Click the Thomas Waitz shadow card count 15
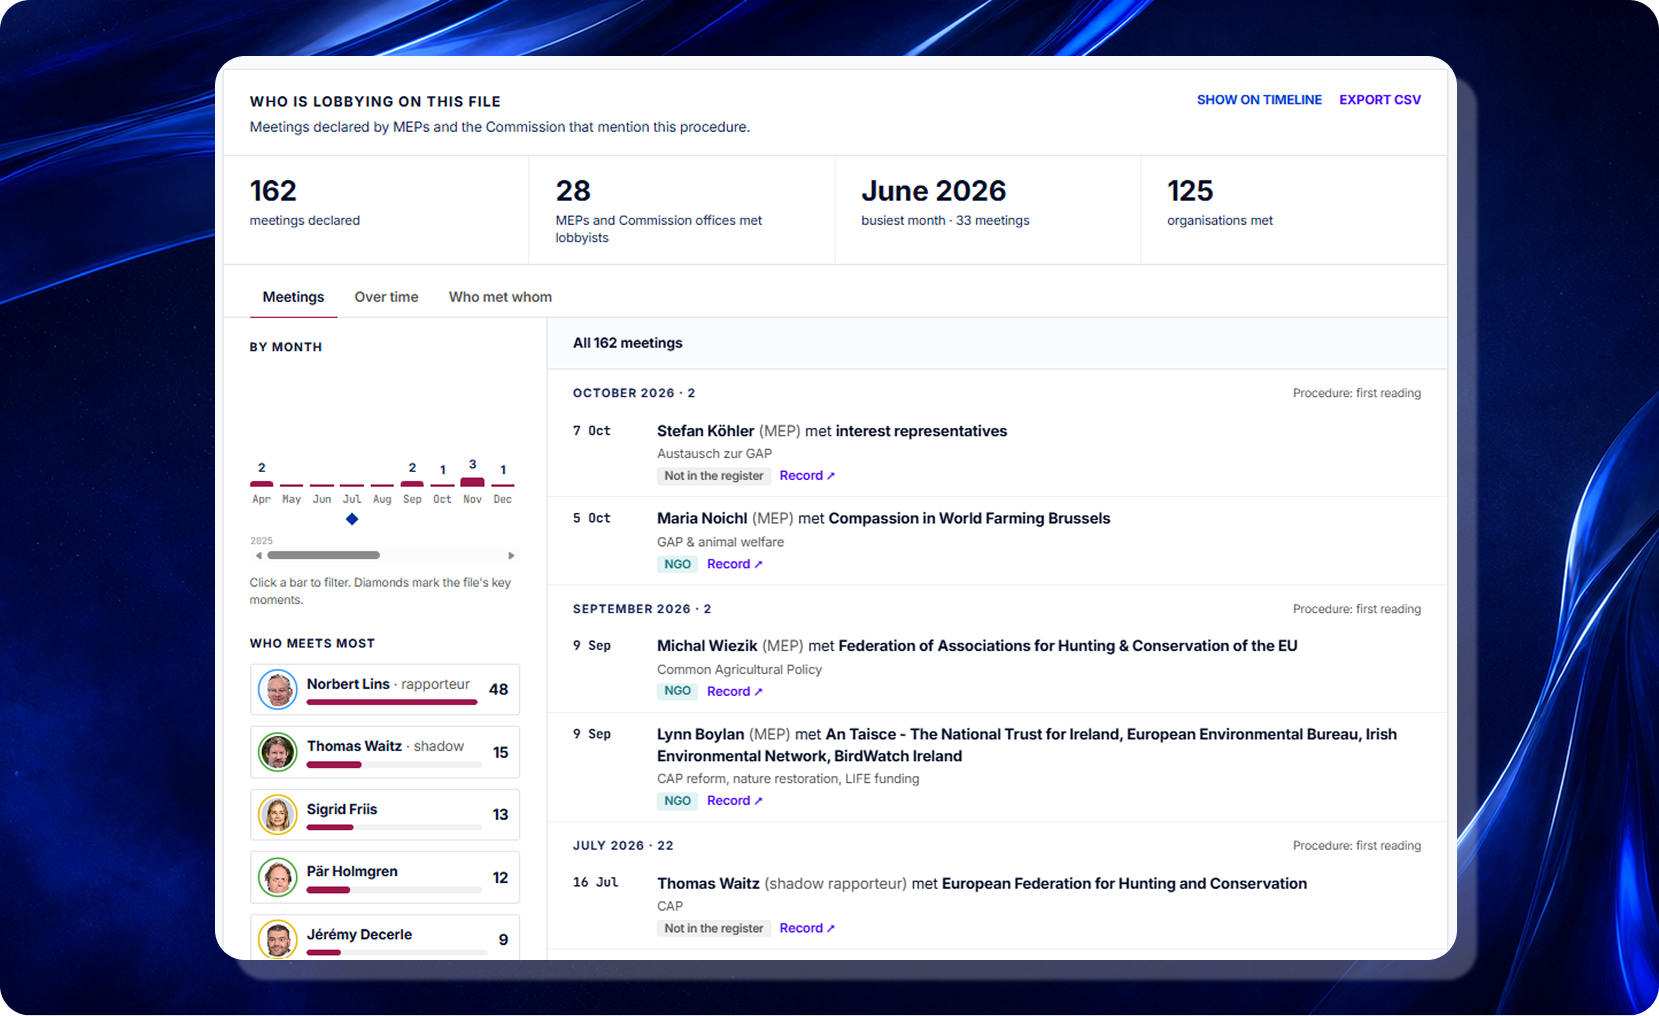Screen dimensions: 1659x1016 pos(501,752)
